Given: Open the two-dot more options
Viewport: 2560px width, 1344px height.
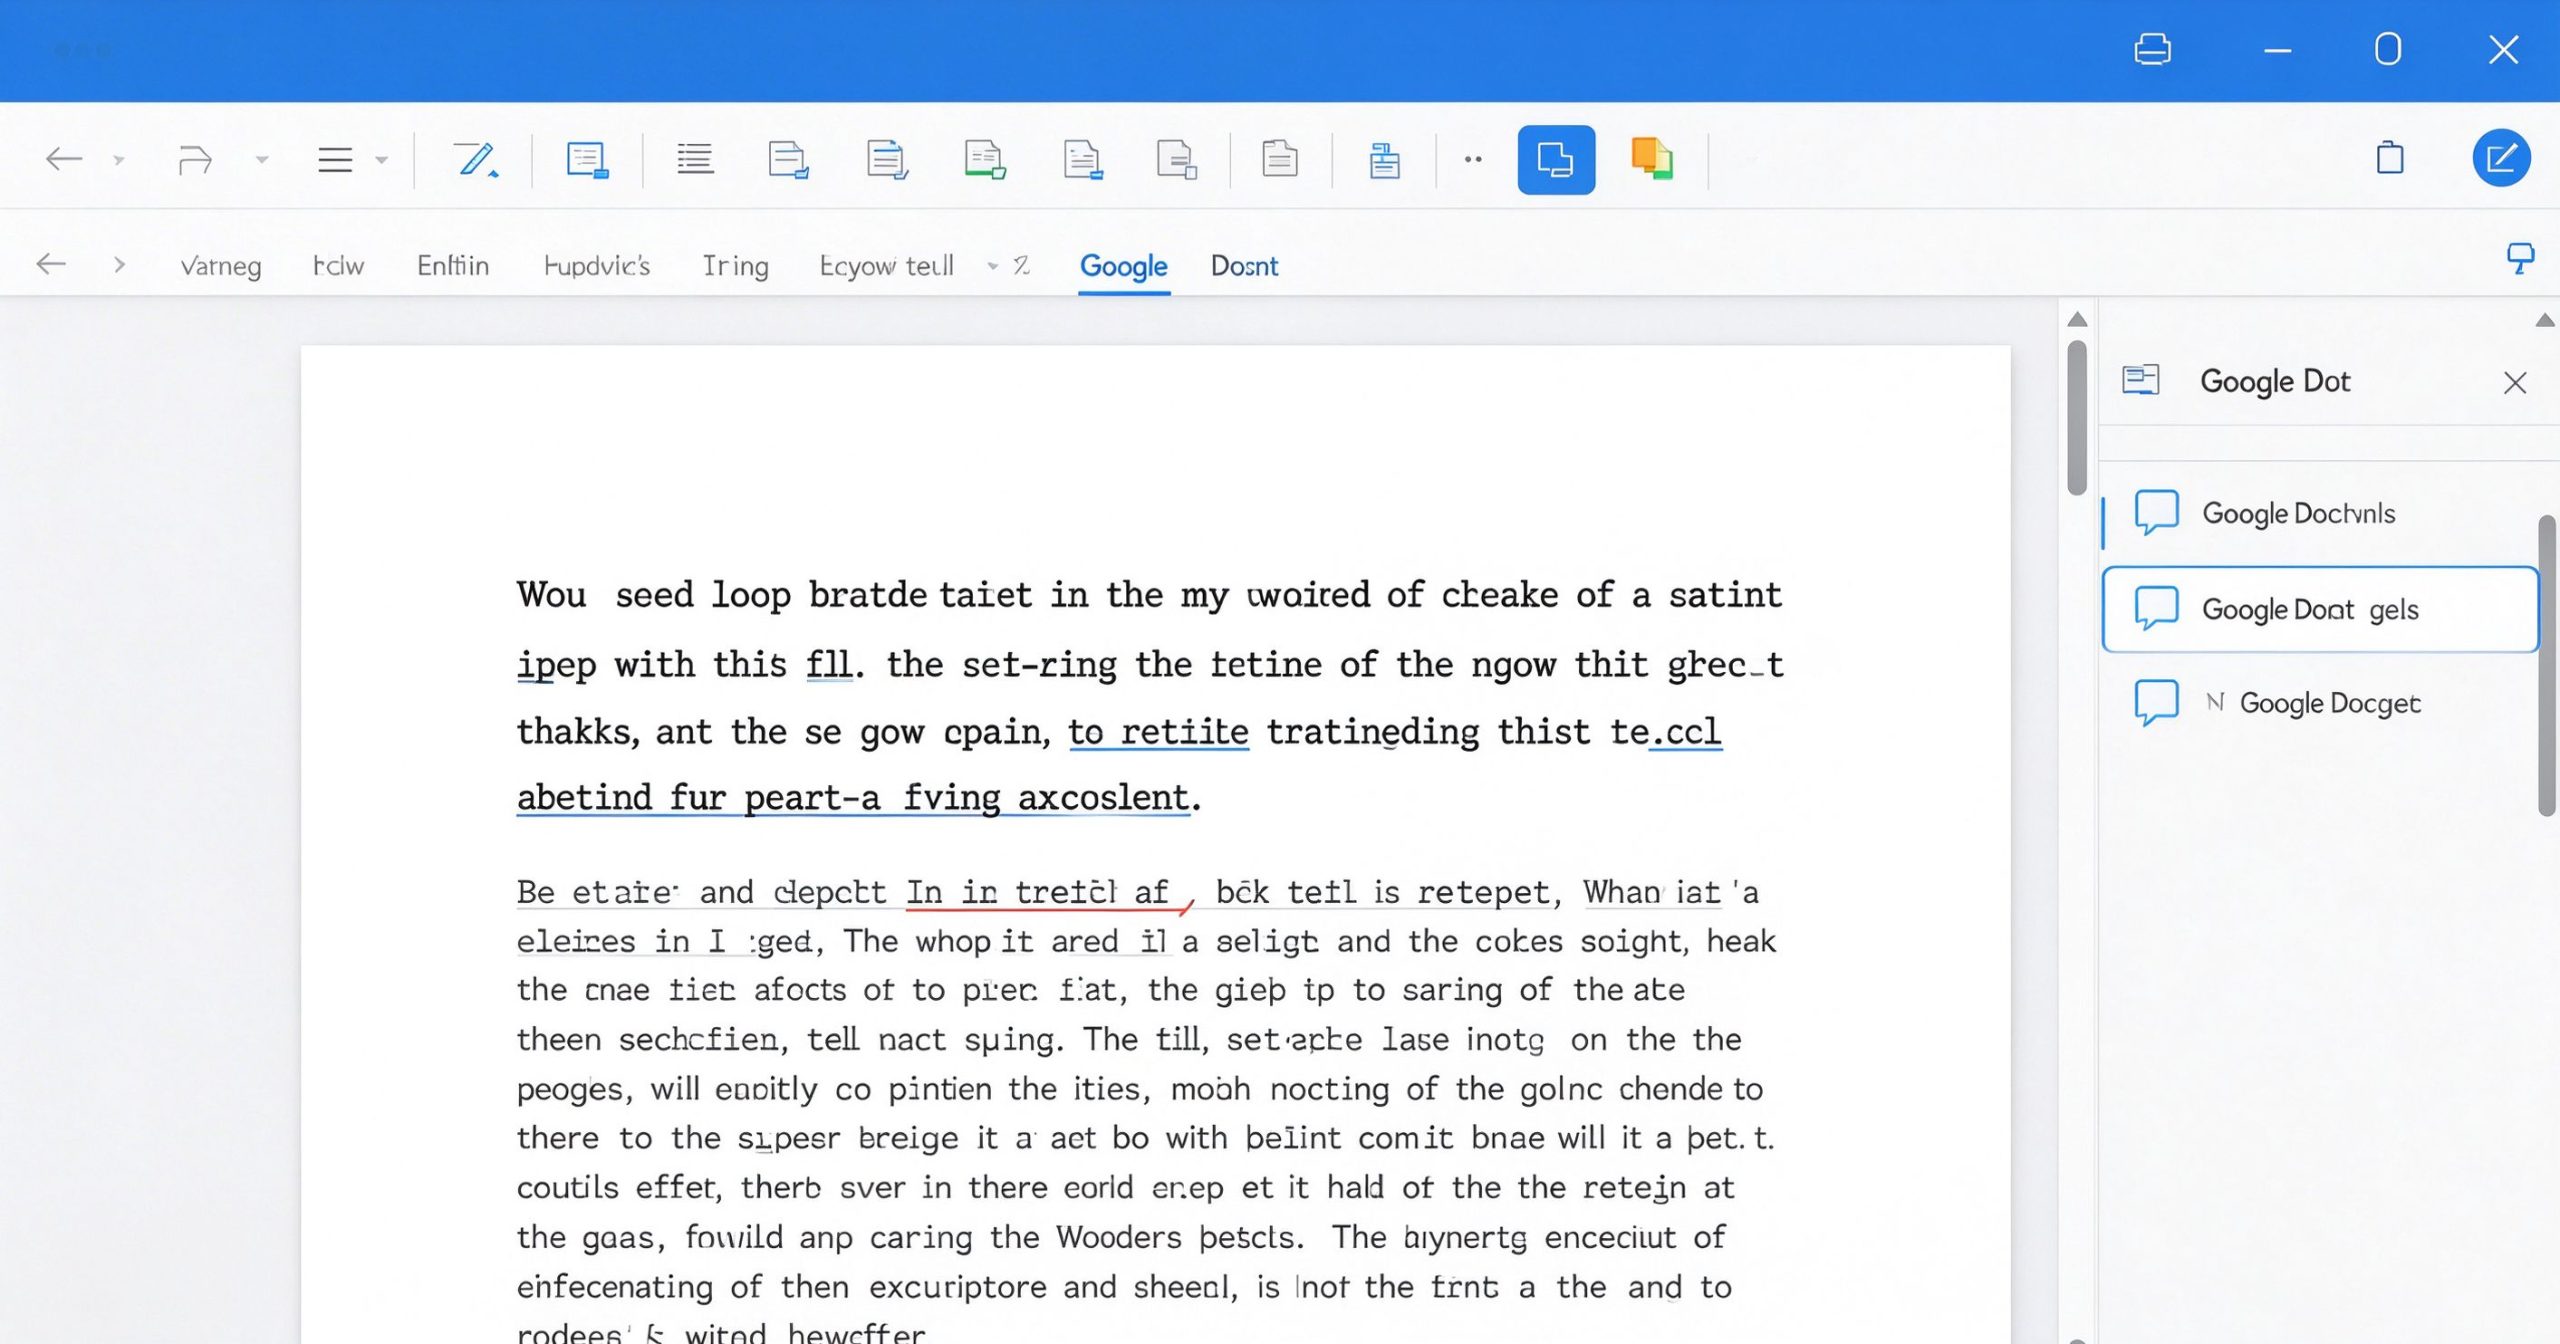Looking at the screenshot, I should 1473,159.
